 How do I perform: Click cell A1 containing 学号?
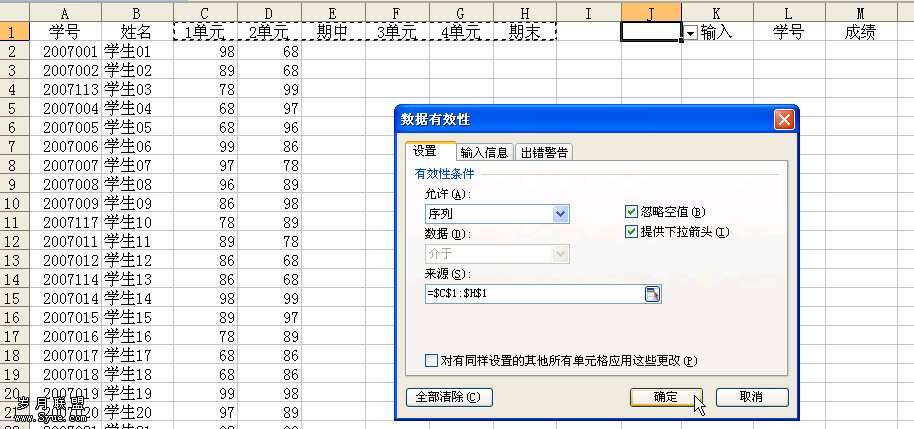[65, 32]
